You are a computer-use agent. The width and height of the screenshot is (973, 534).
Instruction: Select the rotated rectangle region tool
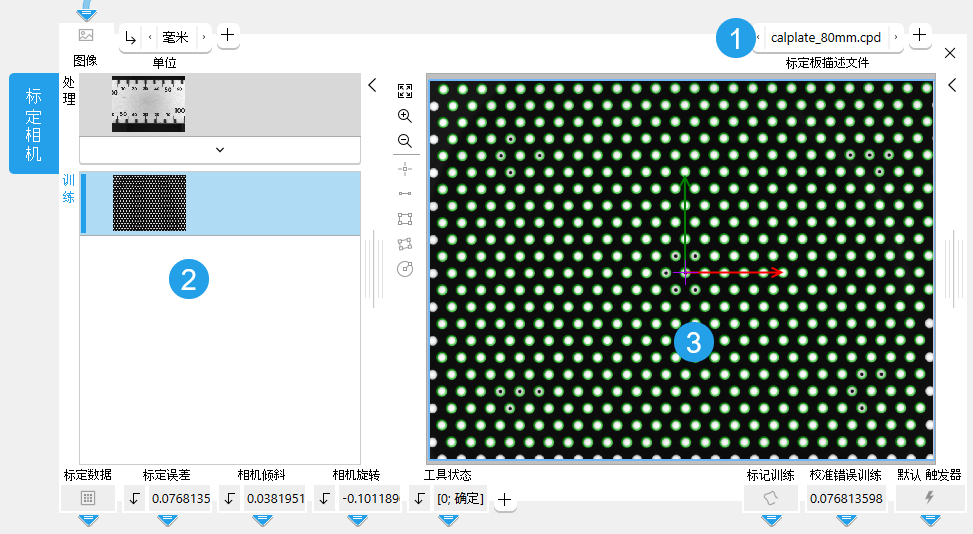405,243
